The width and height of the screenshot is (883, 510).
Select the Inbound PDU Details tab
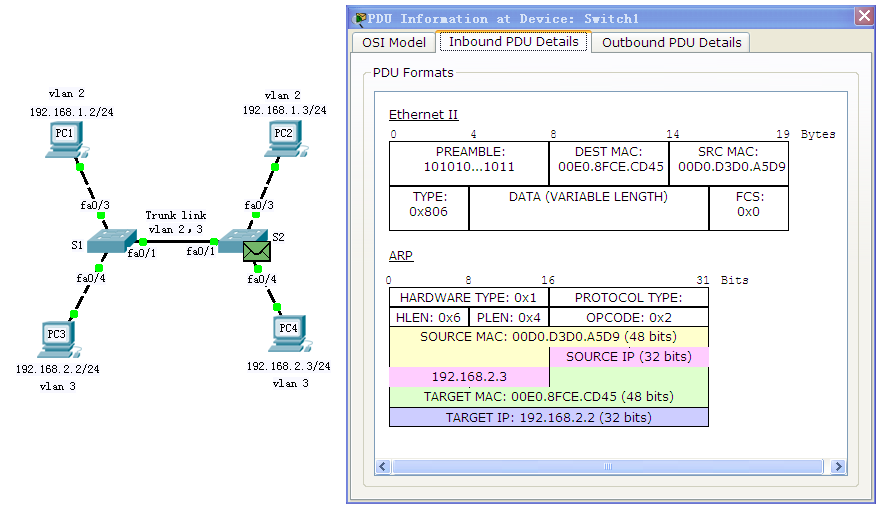[x=514, y=42]
